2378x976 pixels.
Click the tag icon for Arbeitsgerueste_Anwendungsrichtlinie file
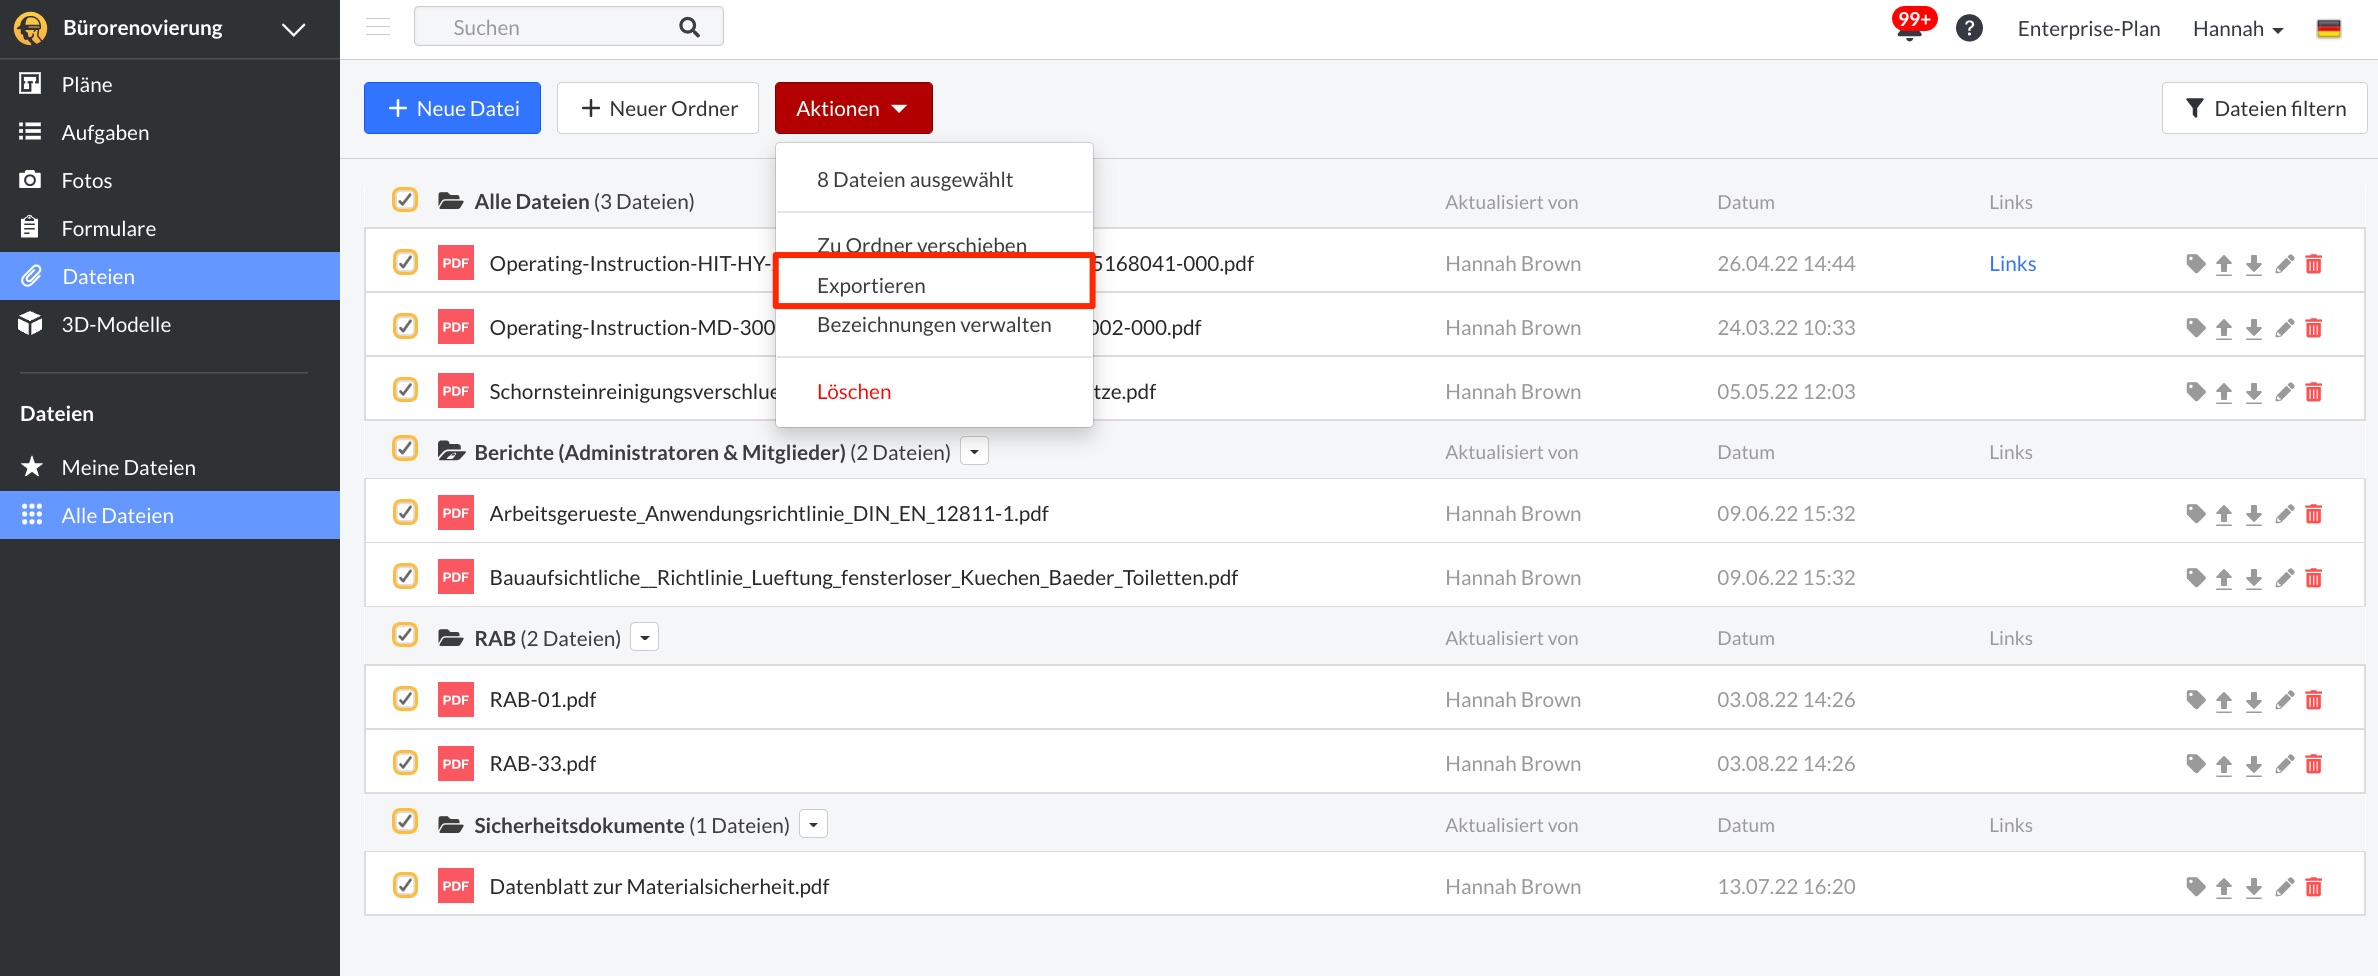(x=2195, y=514)
